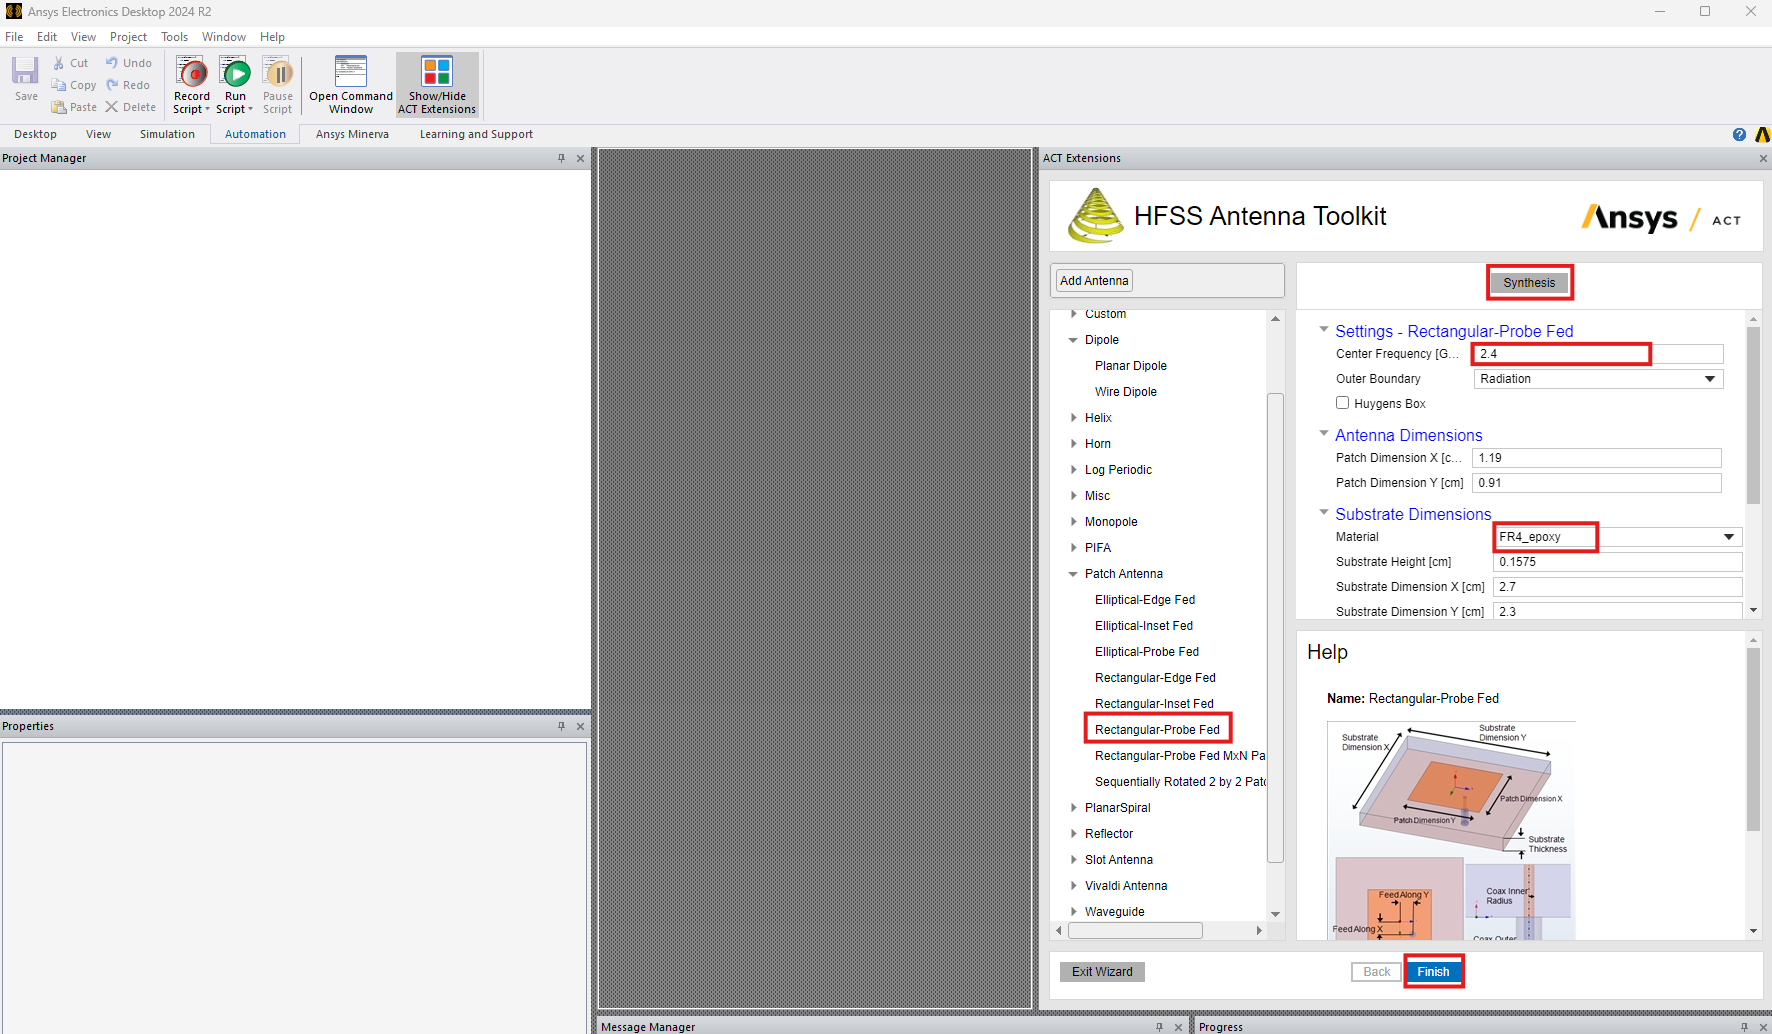Toggle auto-hide pin on Properties panel
The height and width of the screenshot is (1034, 1772).
pos(561,726)
